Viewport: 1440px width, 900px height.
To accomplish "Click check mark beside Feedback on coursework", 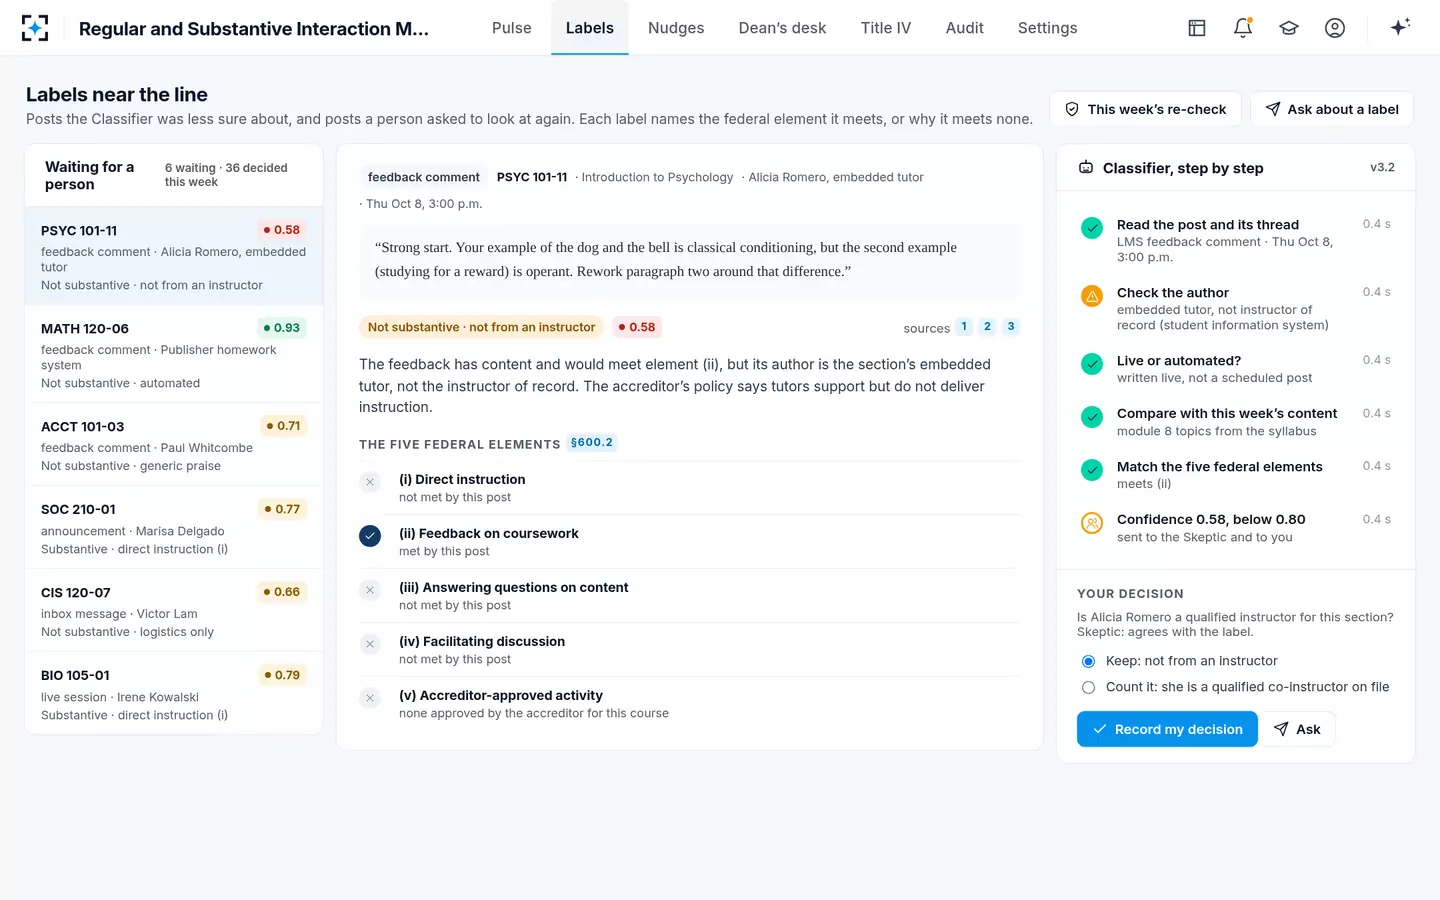I will pyautogui.click(x=370, y=536).
